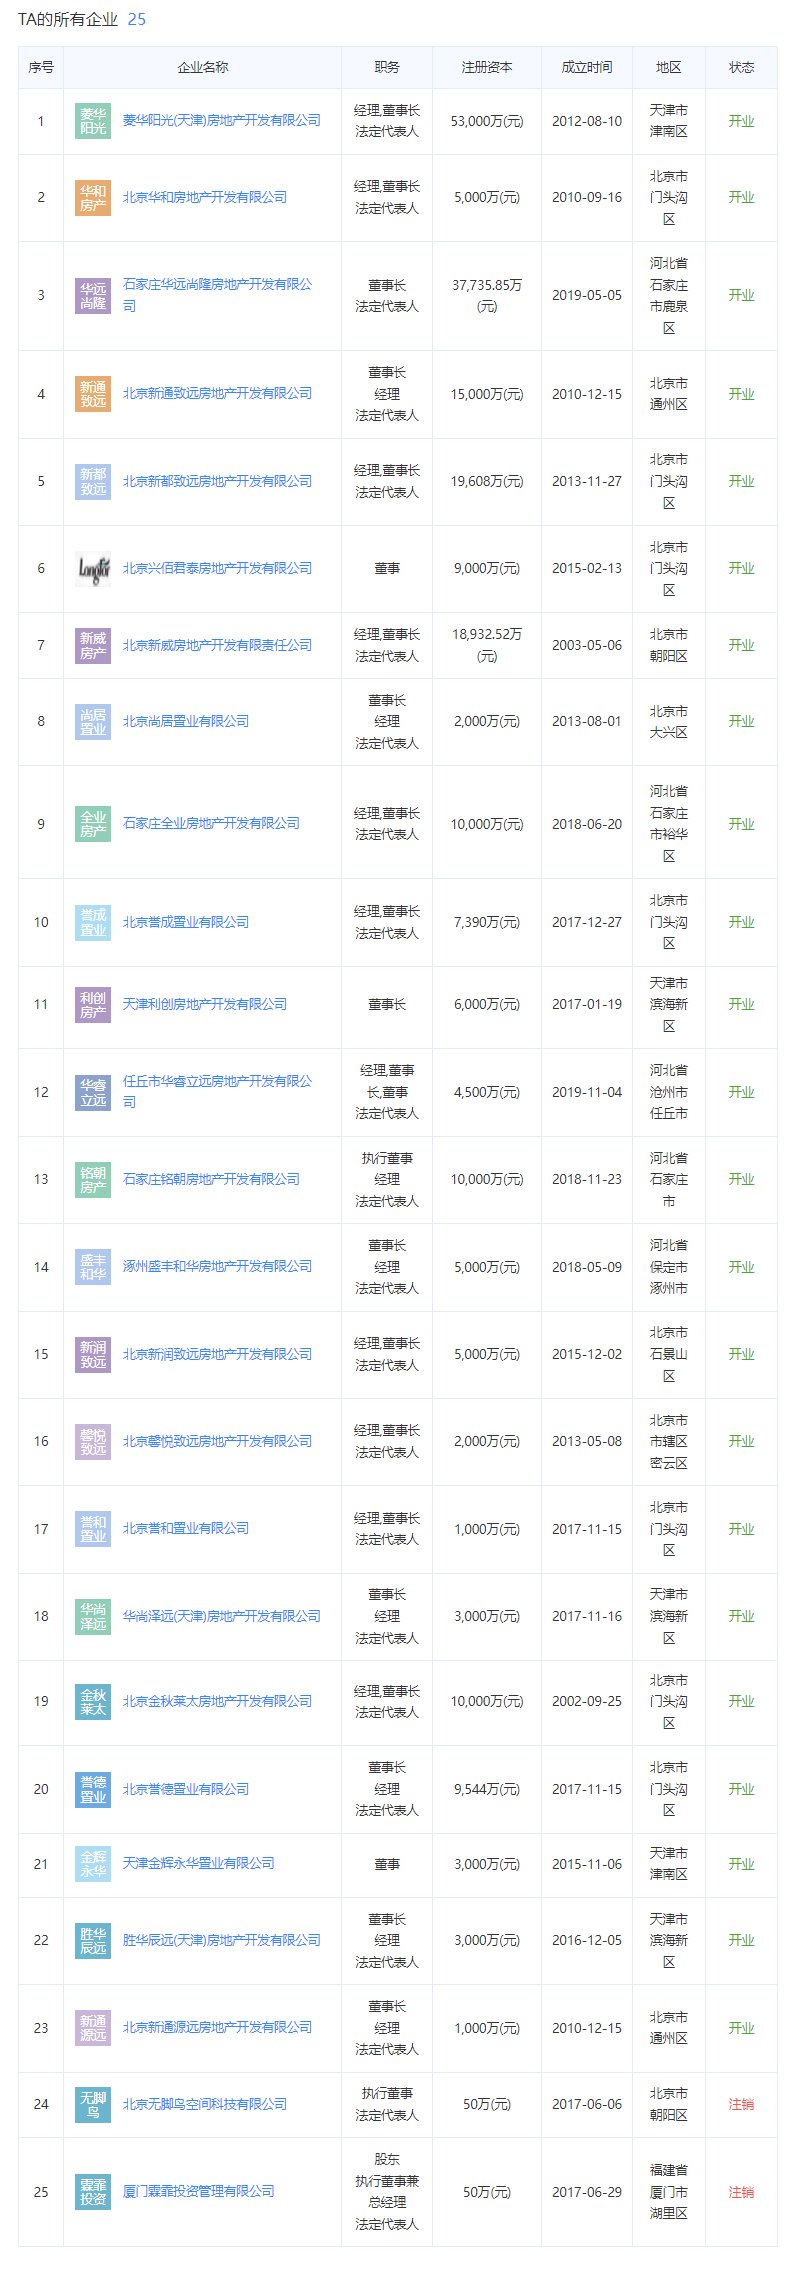This screenshot has height=2270, width=800.
Task: Open 北京新润致远房地产开发有限公司 link
Action: [x=217, y=1354]
